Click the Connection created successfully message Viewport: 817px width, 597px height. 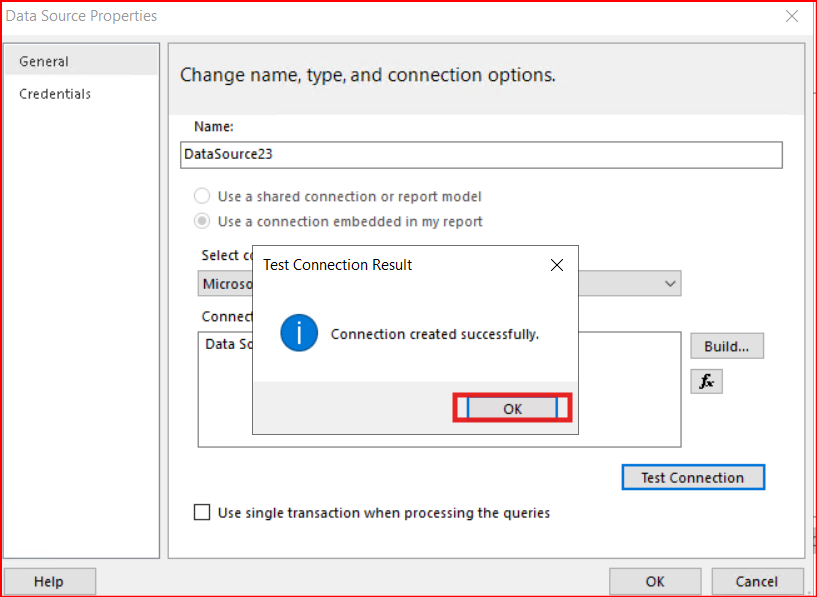435,334
